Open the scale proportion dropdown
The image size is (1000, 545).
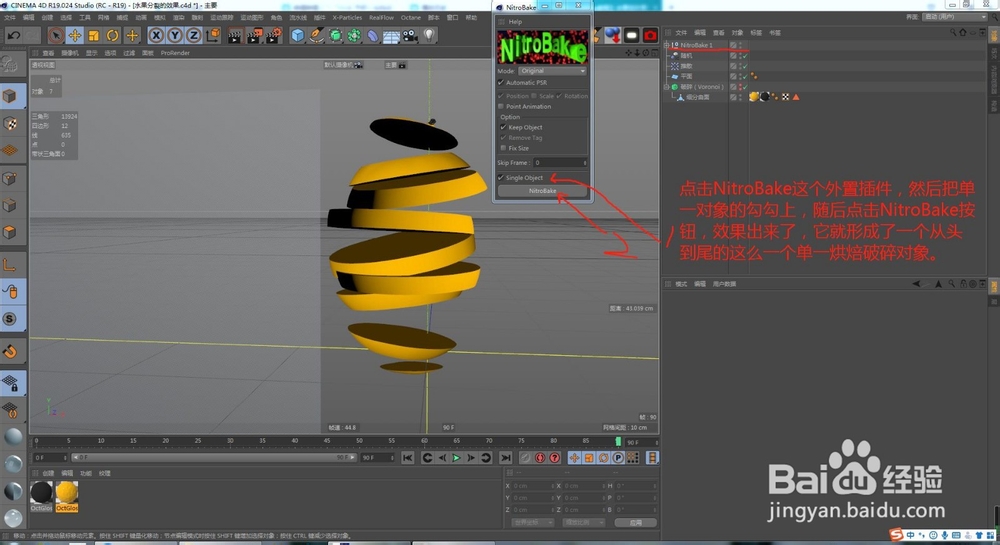coord(583,523)
